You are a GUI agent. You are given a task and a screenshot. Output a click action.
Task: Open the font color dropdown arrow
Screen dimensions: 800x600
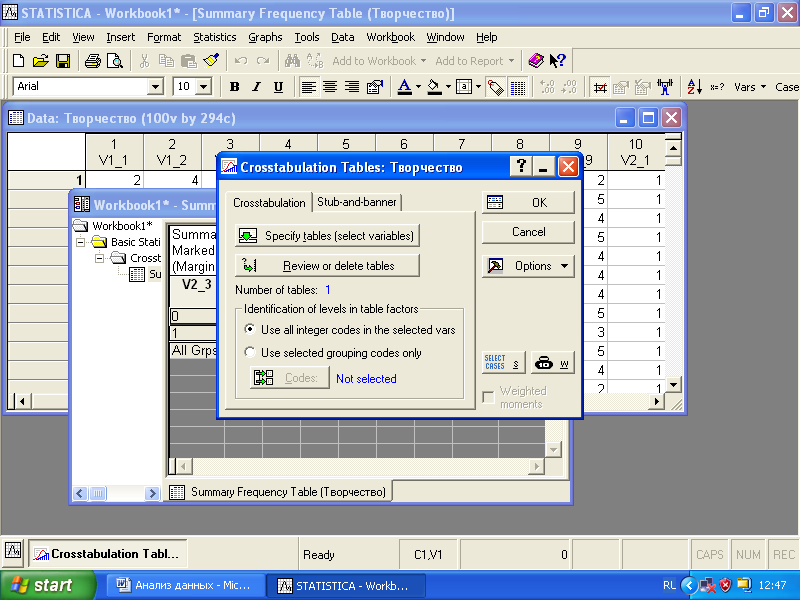(418, 87)
